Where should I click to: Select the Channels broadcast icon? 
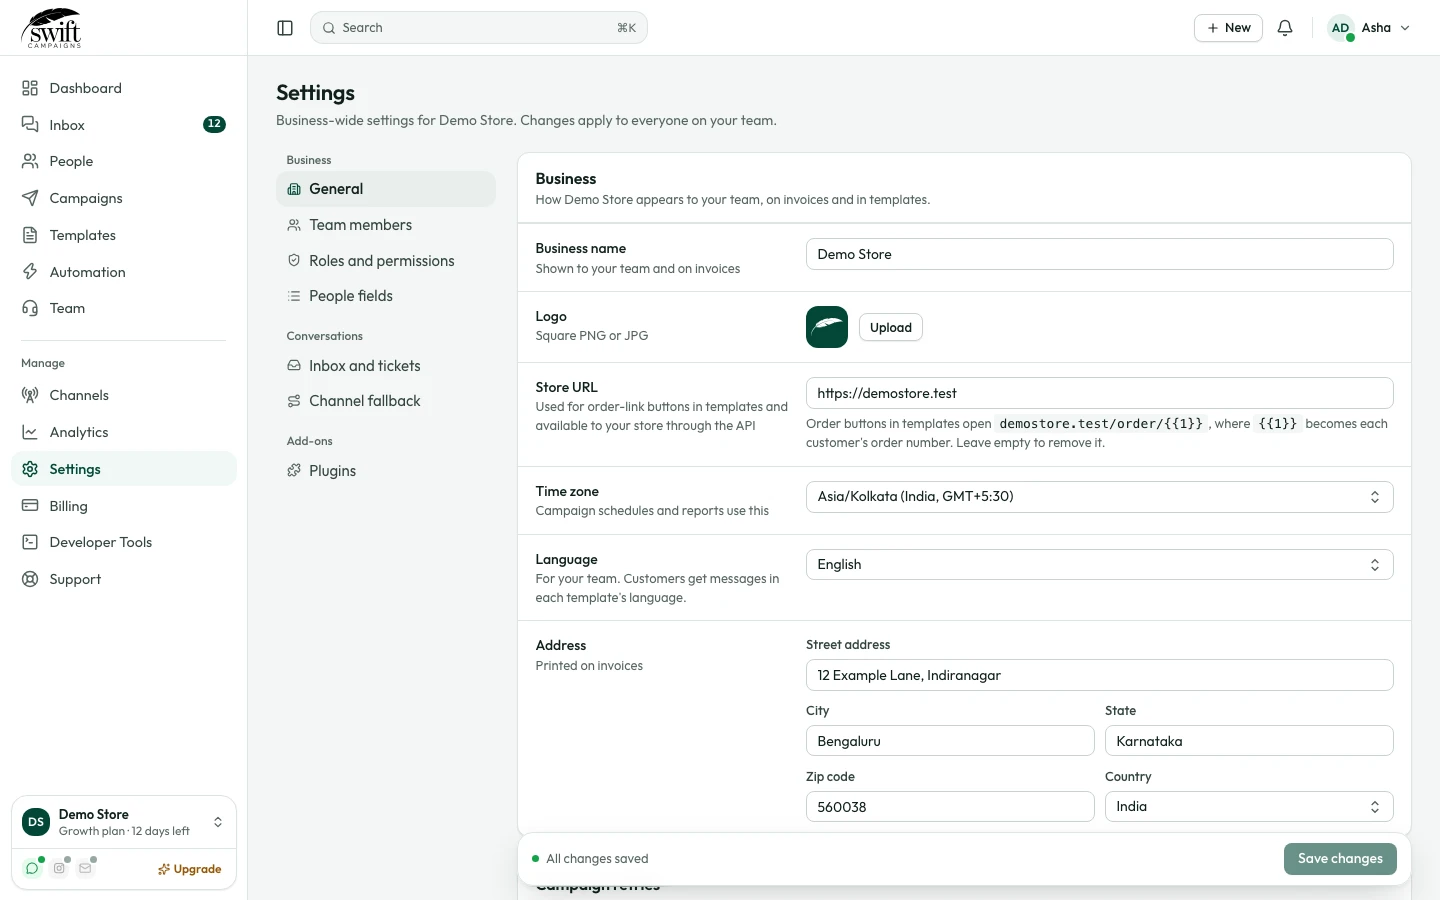tap(30, 395)
